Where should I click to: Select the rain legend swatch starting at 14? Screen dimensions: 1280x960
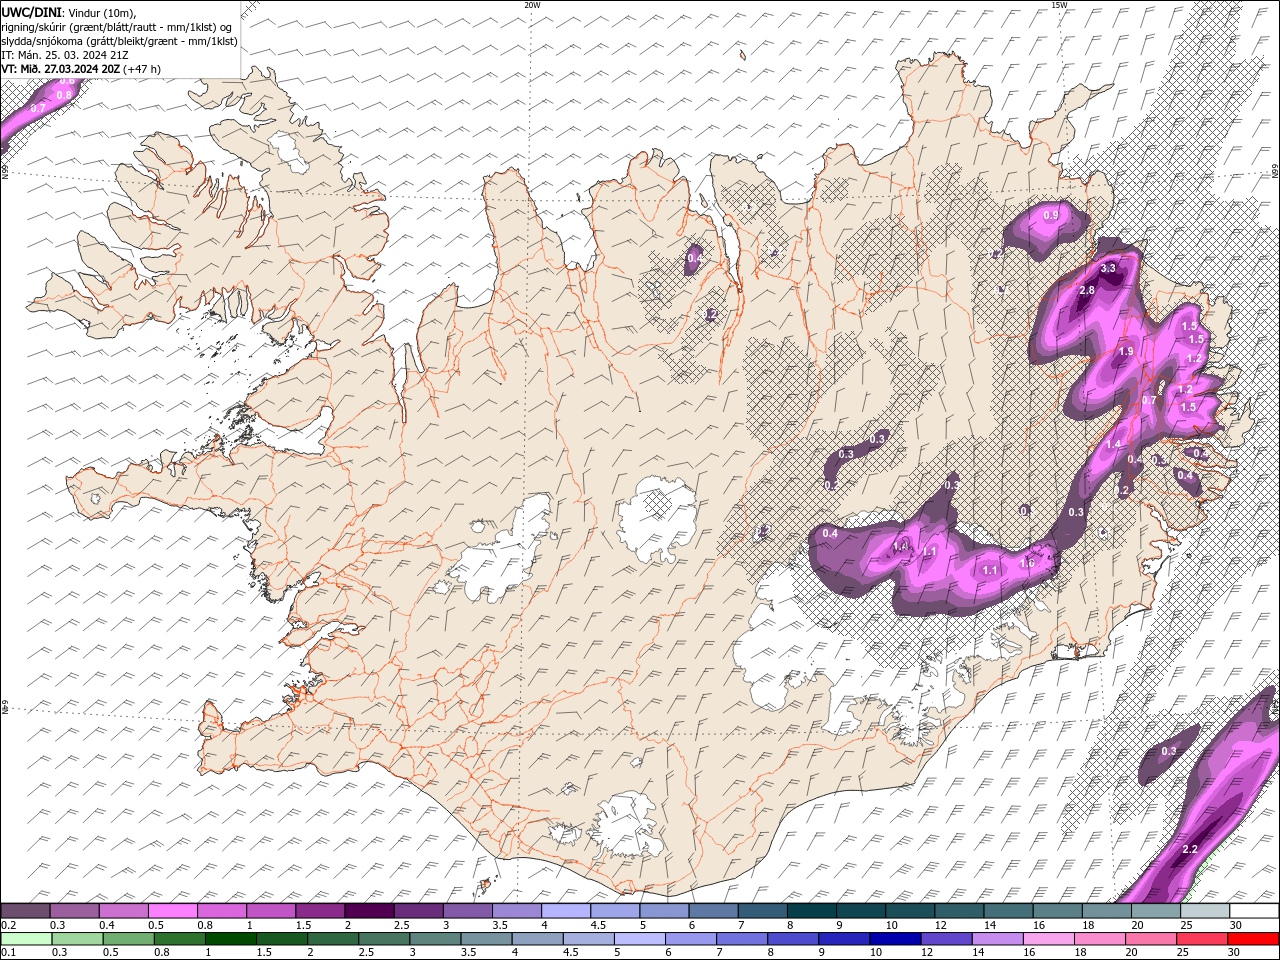tap(997, 938)
